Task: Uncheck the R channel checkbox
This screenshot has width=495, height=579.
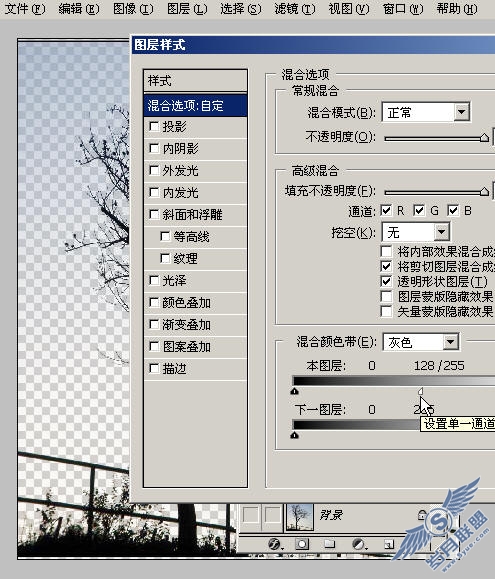Action: click(386, 210)
